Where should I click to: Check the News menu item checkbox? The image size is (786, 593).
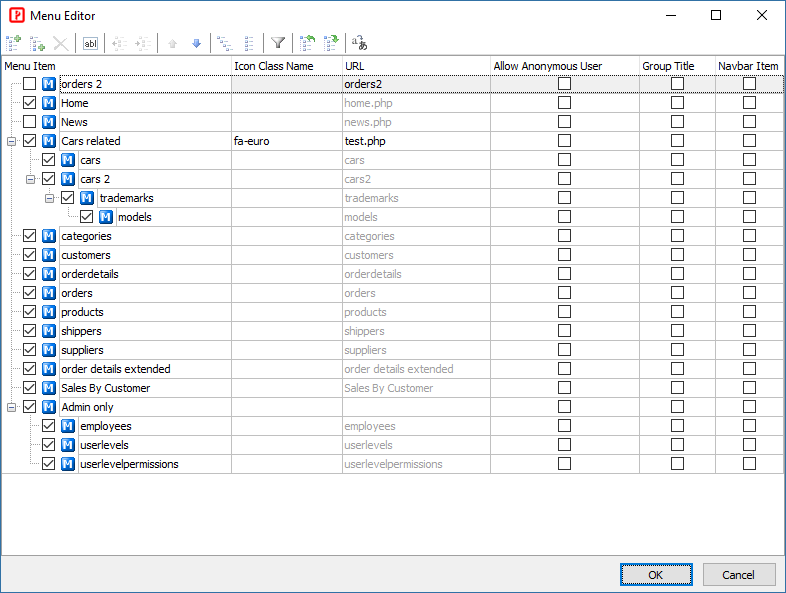30,121
